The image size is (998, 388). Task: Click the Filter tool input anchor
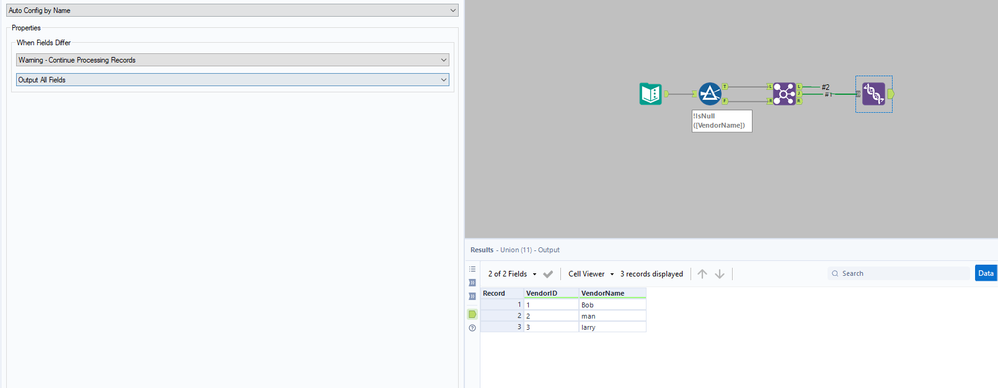(695, 94)
